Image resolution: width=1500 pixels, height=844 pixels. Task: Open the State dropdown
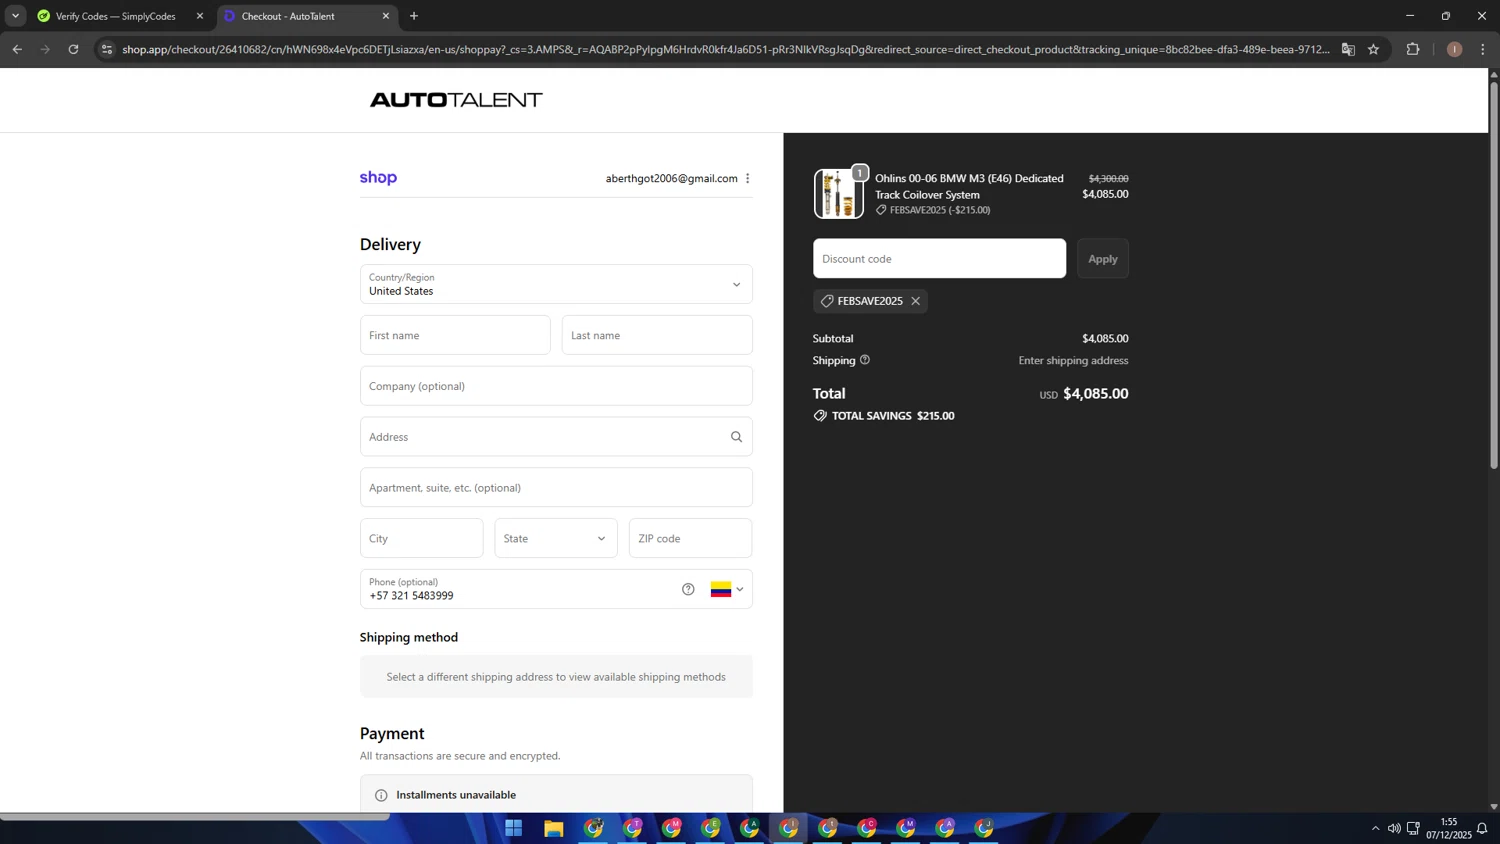[x=556, y=538]
